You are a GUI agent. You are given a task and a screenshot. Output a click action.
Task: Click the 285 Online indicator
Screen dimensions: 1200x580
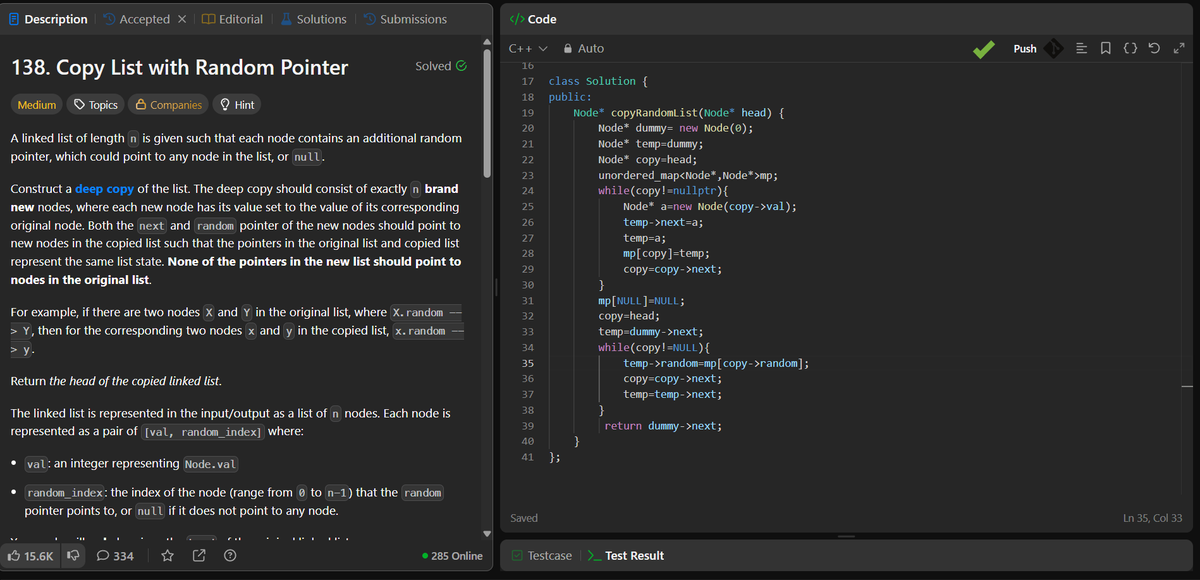click(453, 556)
